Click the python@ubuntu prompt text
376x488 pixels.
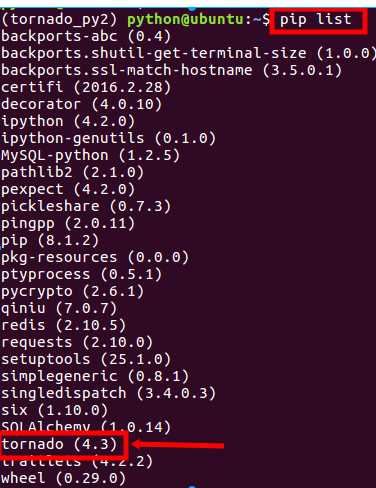[x=185, y=20]
